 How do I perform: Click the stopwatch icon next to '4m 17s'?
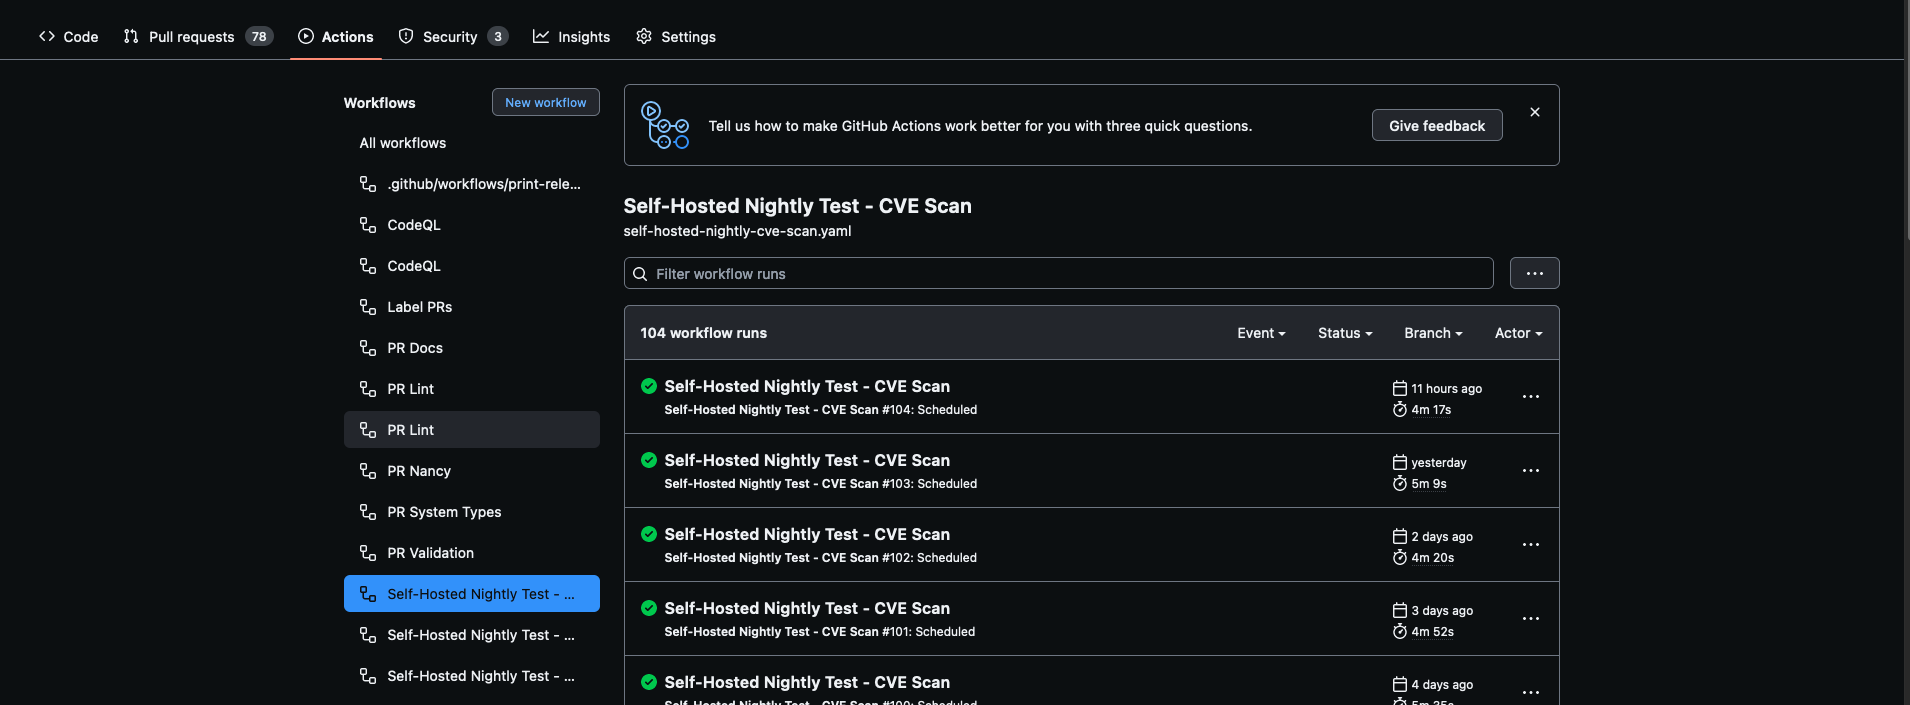click(1400, 409)
